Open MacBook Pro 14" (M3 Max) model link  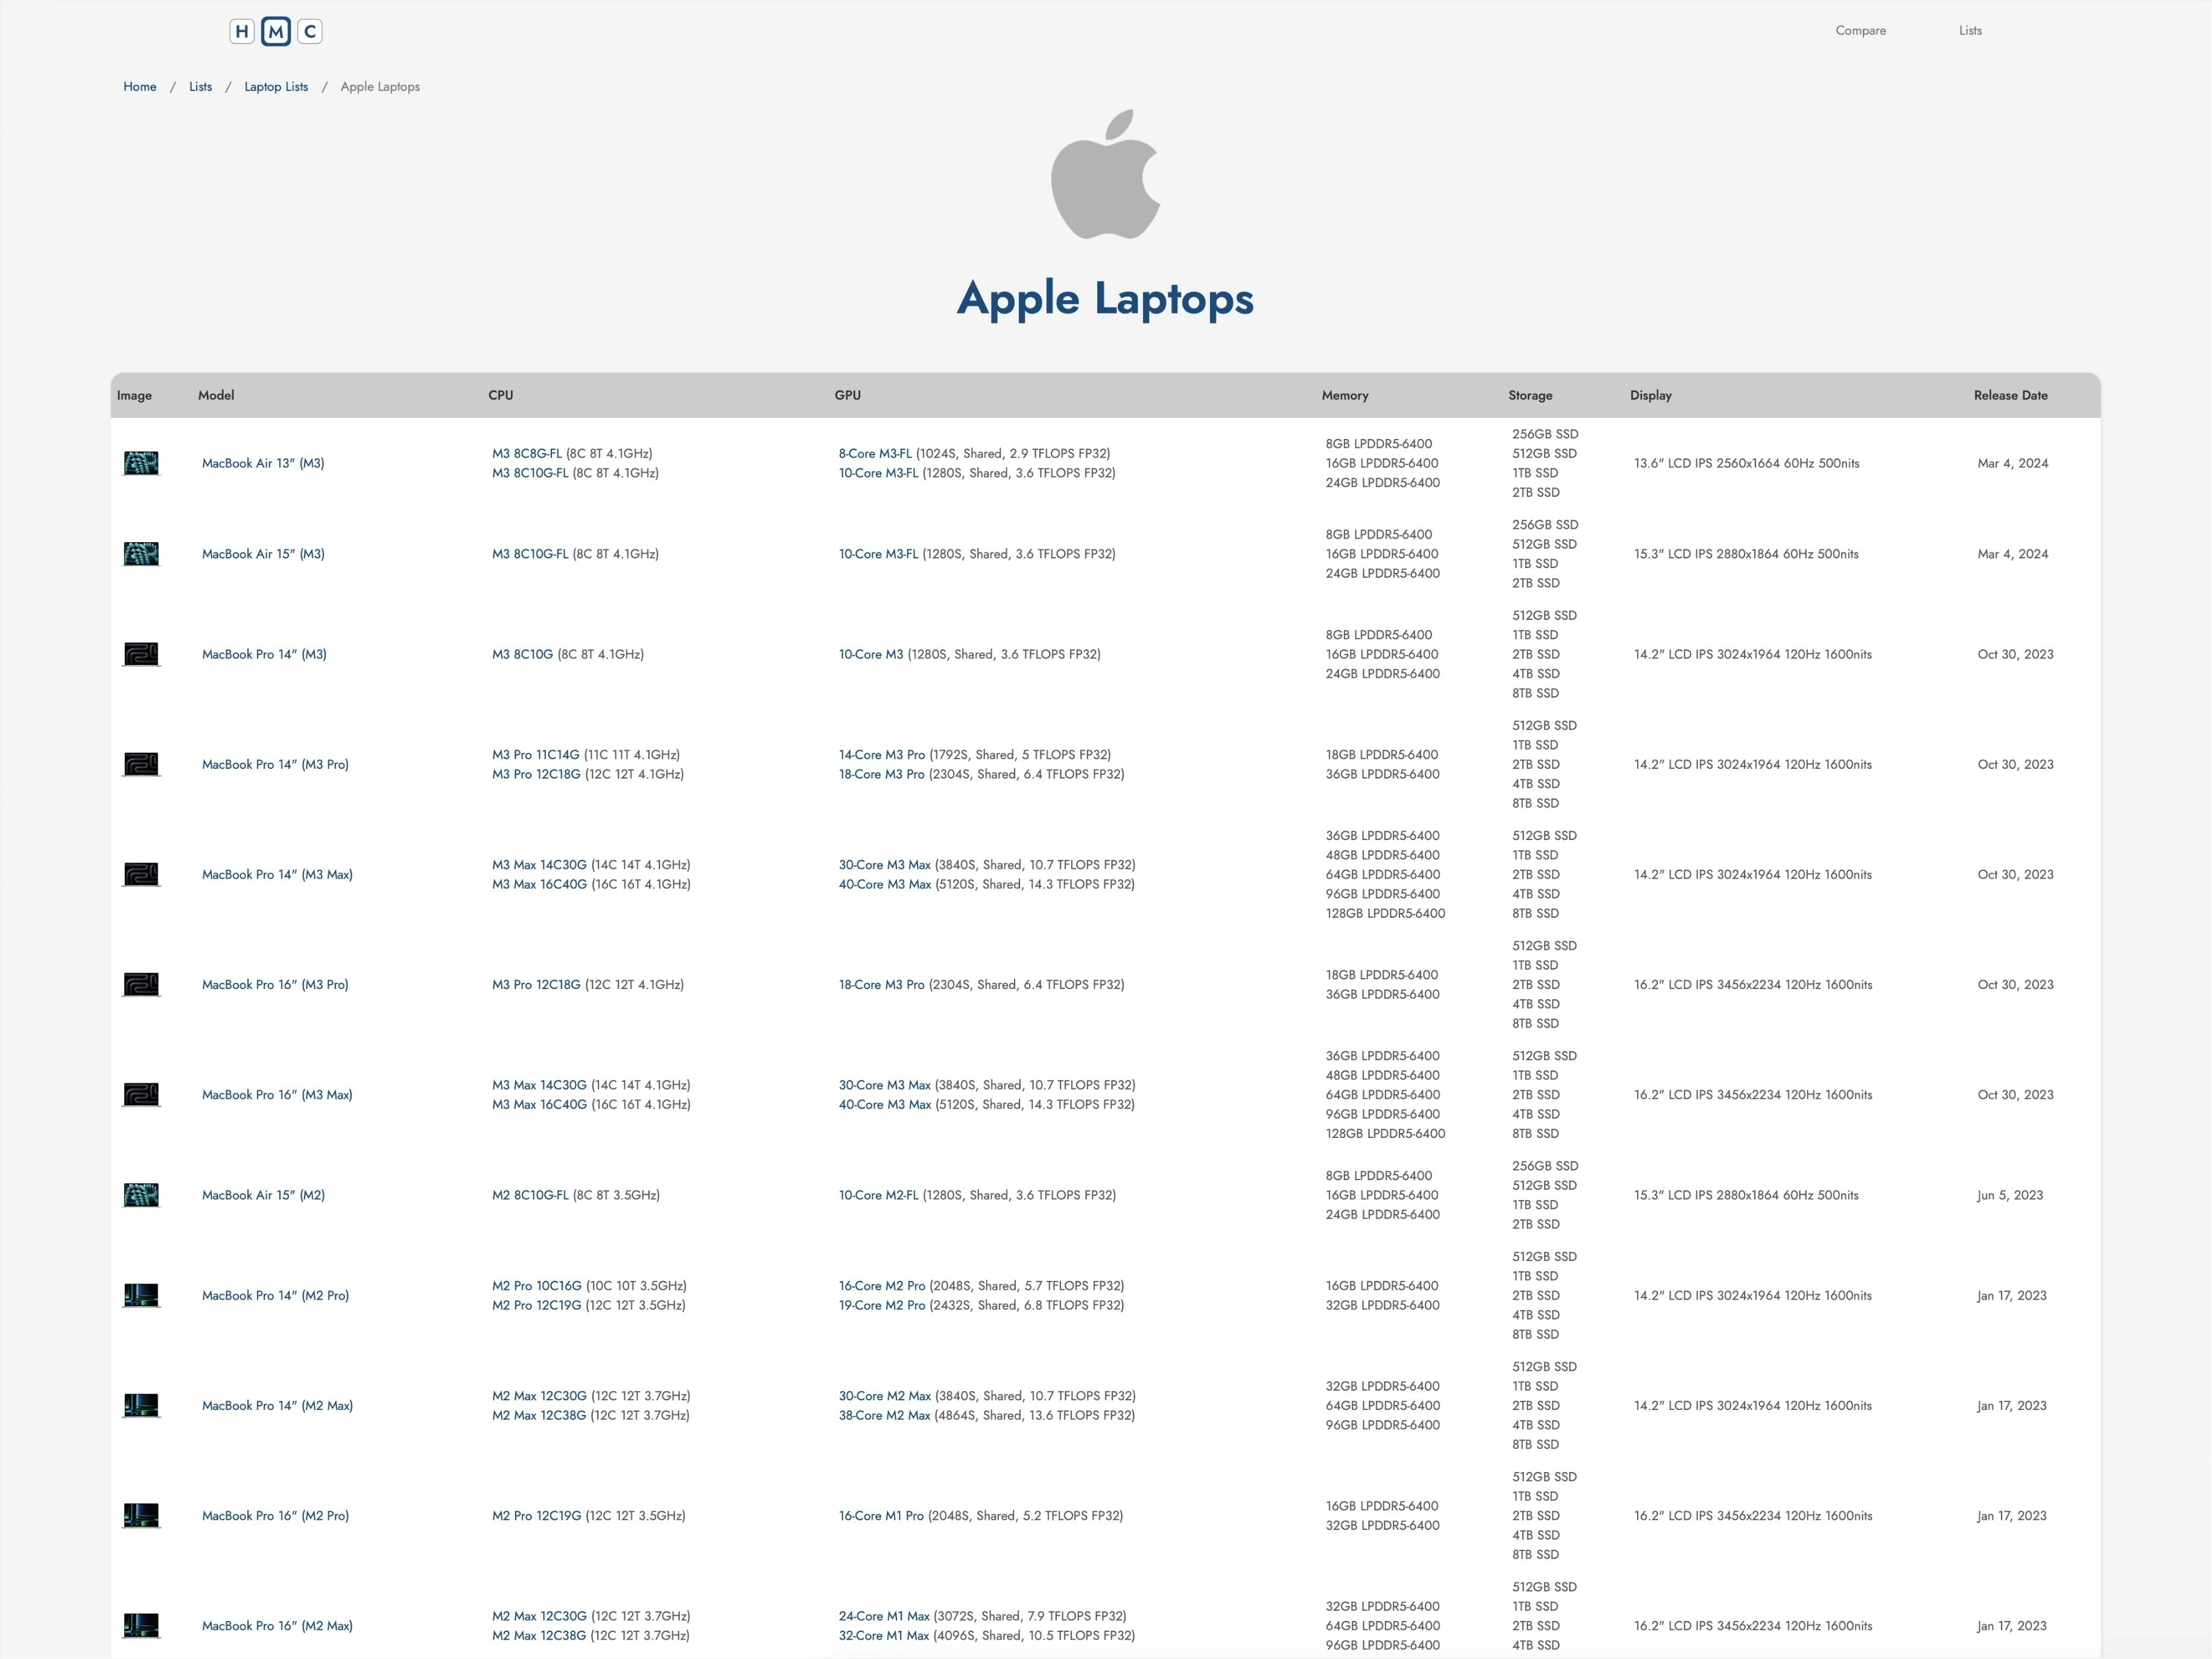[x=277, y=874]
